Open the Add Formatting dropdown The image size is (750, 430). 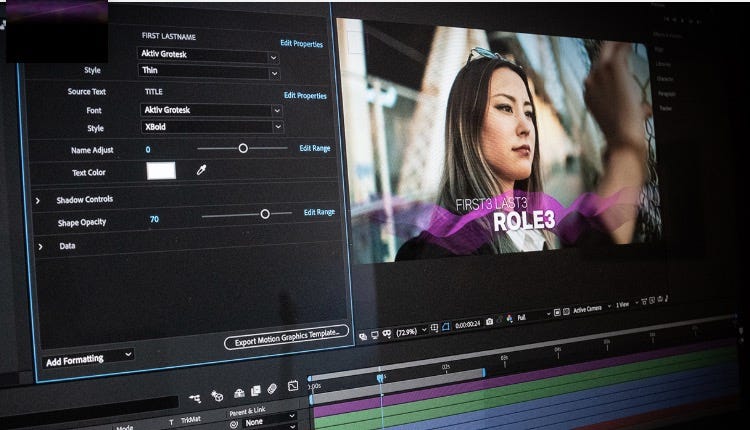point(87,358)
